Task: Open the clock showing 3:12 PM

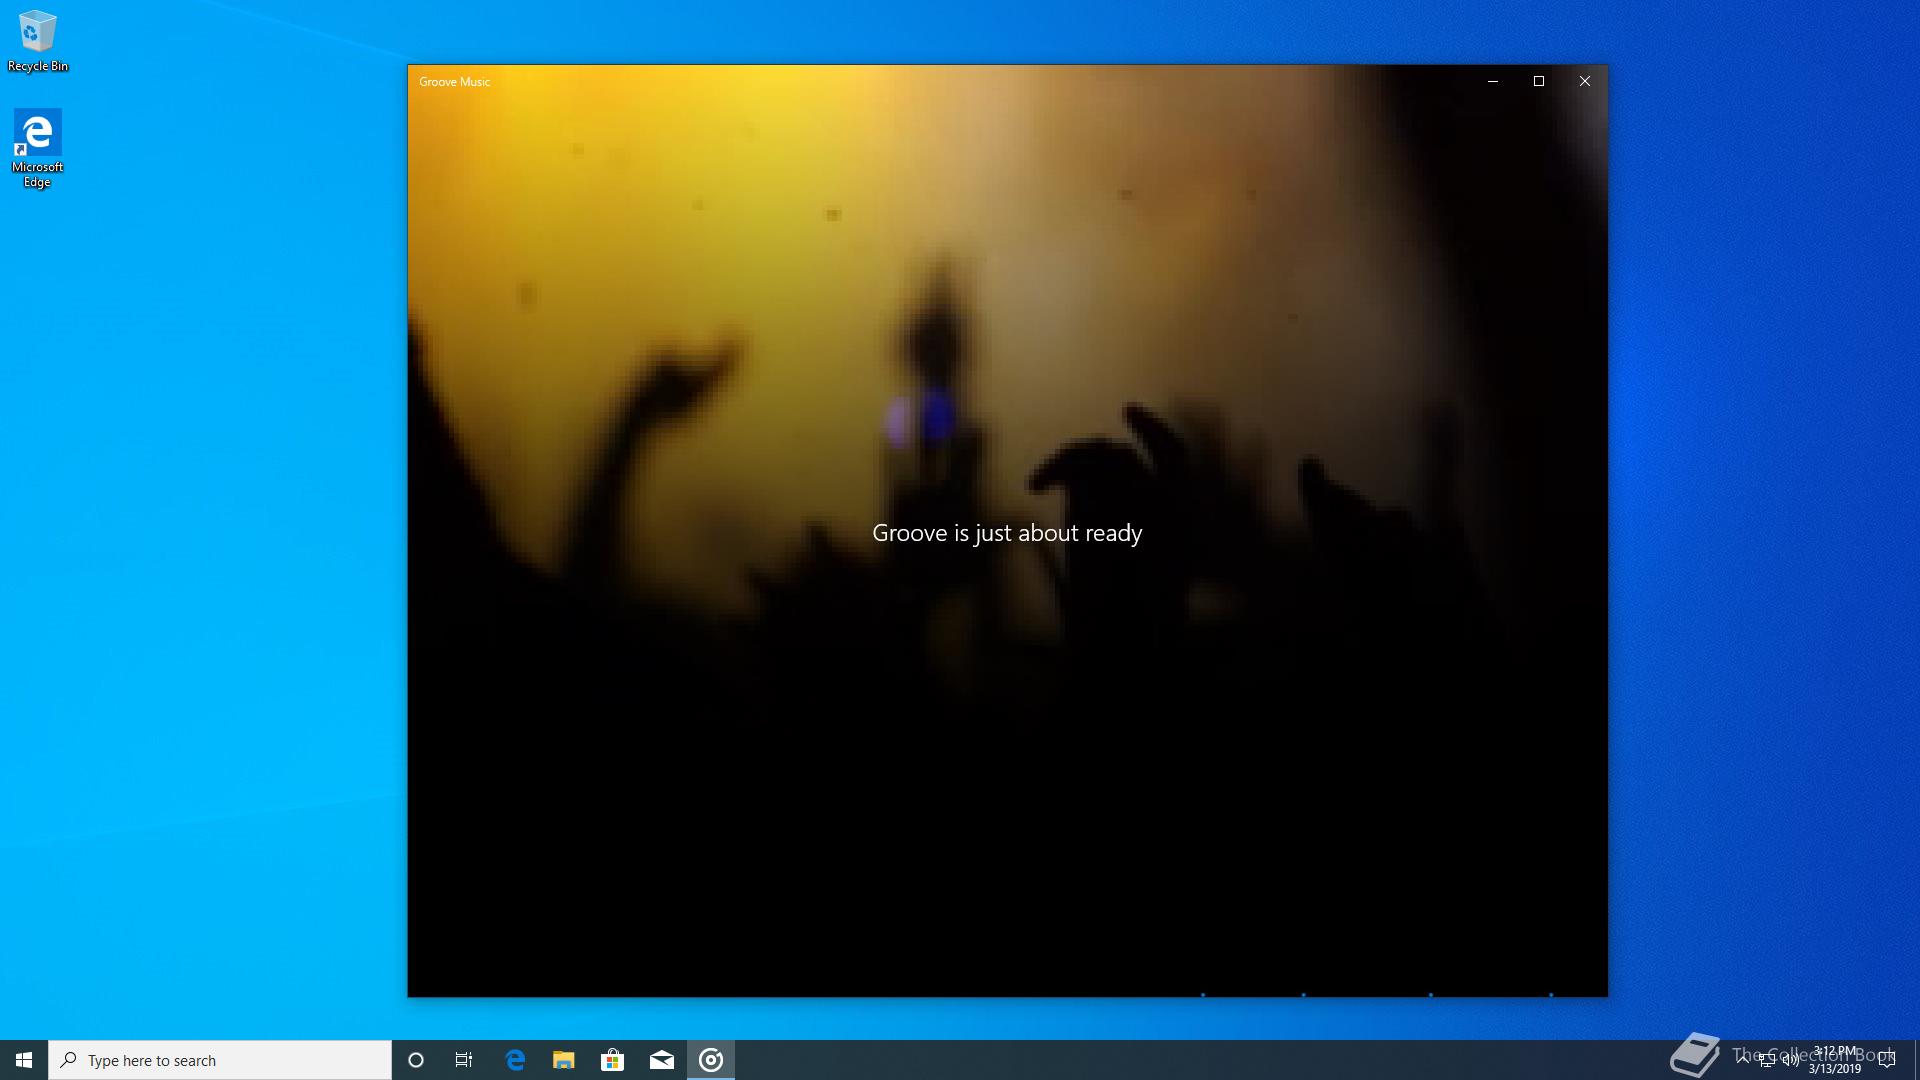Action: (1835, 1060)
